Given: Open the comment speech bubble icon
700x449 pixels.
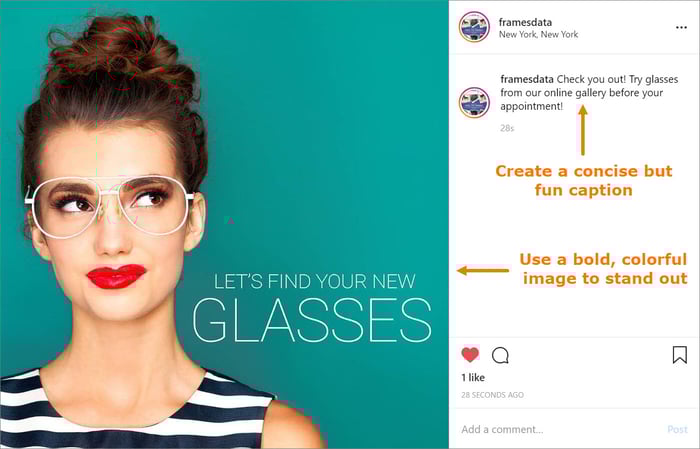Looking at the screenshot, I should pyautogui.click(x=500, y=355).
